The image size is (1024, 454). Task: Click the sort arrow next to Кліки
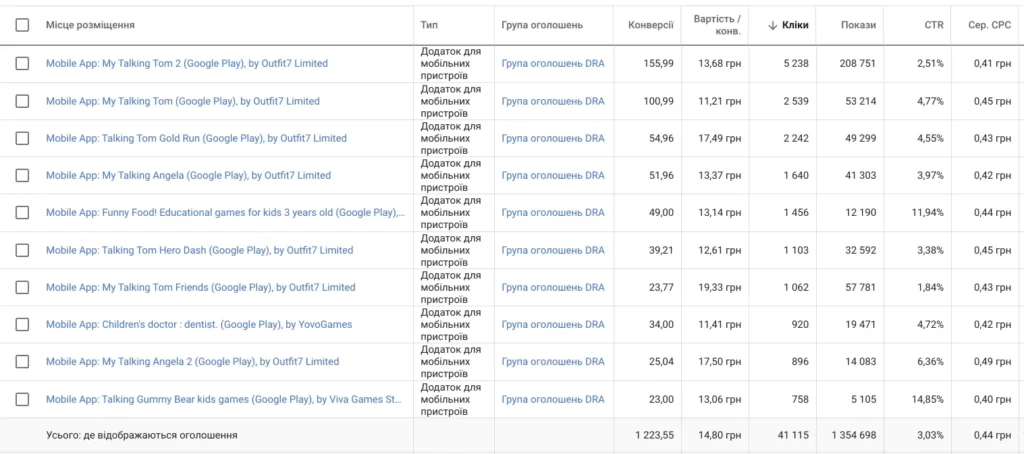point(773,25)
